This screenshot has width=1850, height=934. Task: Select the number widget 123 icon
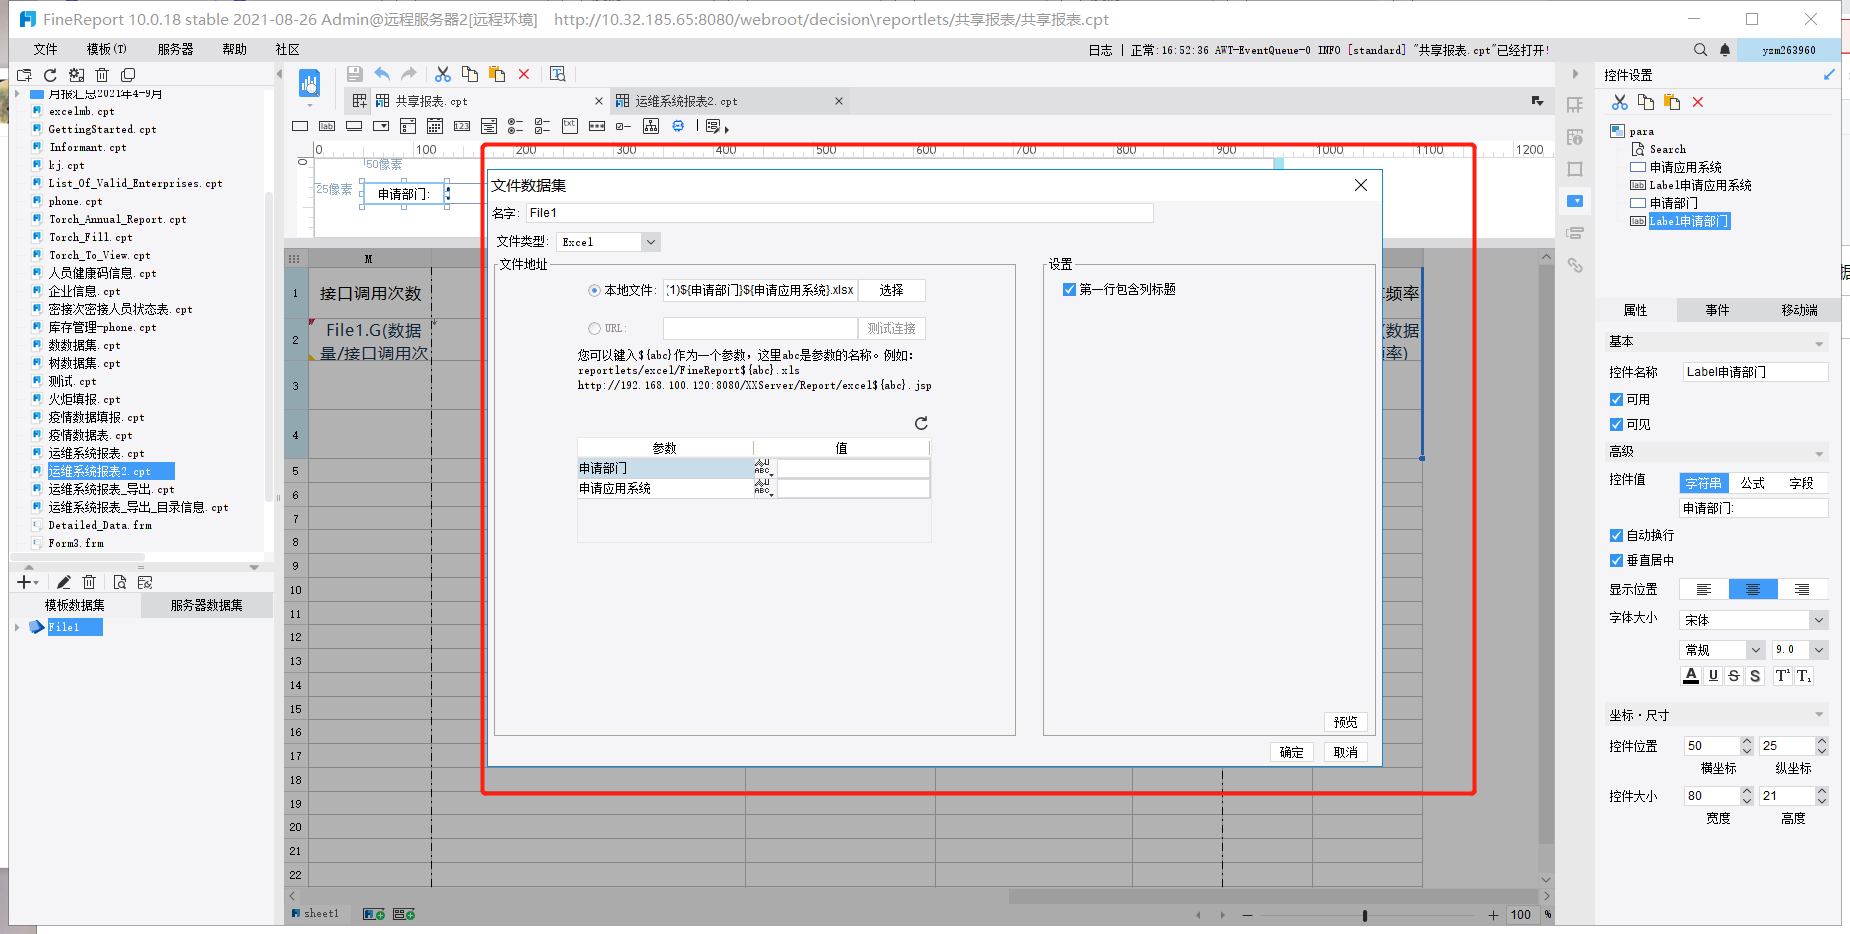pos(462,126)
